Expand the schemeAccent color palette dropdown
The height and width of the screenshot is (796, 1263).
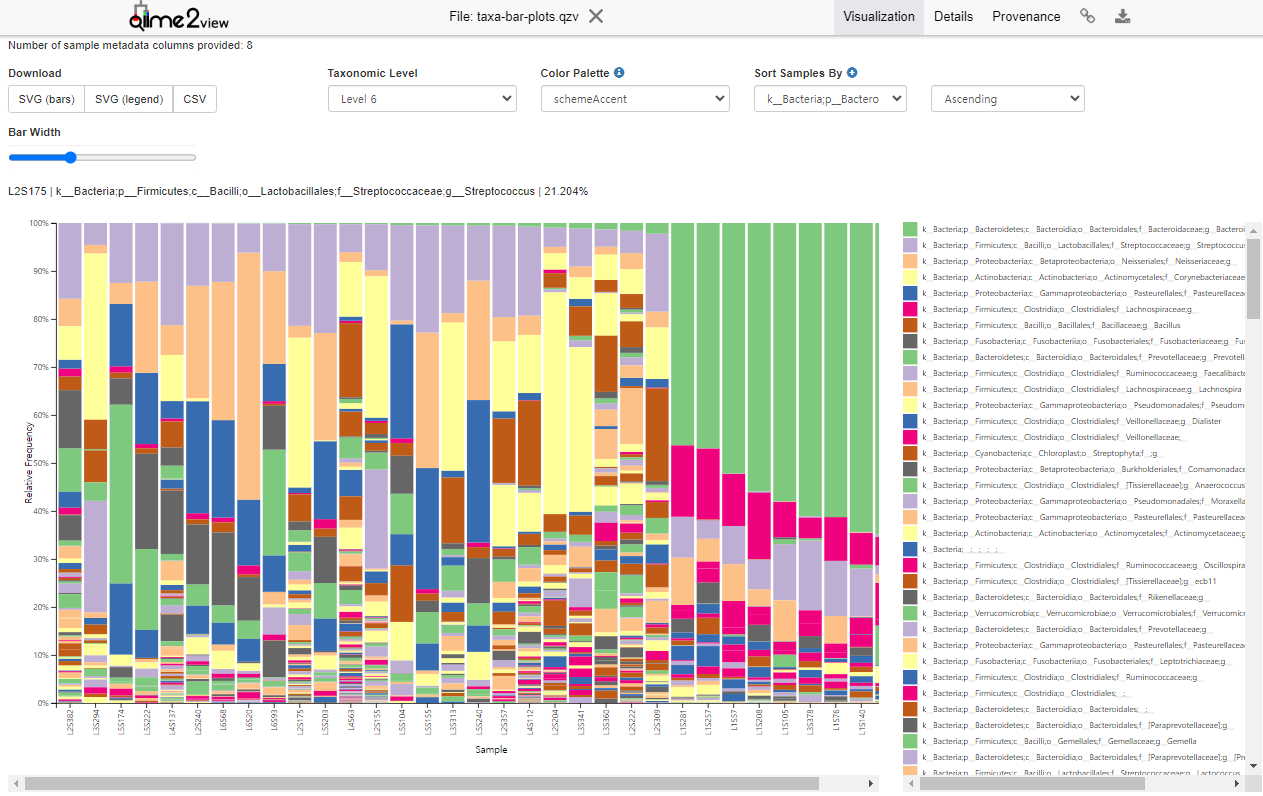click(635, 99)
